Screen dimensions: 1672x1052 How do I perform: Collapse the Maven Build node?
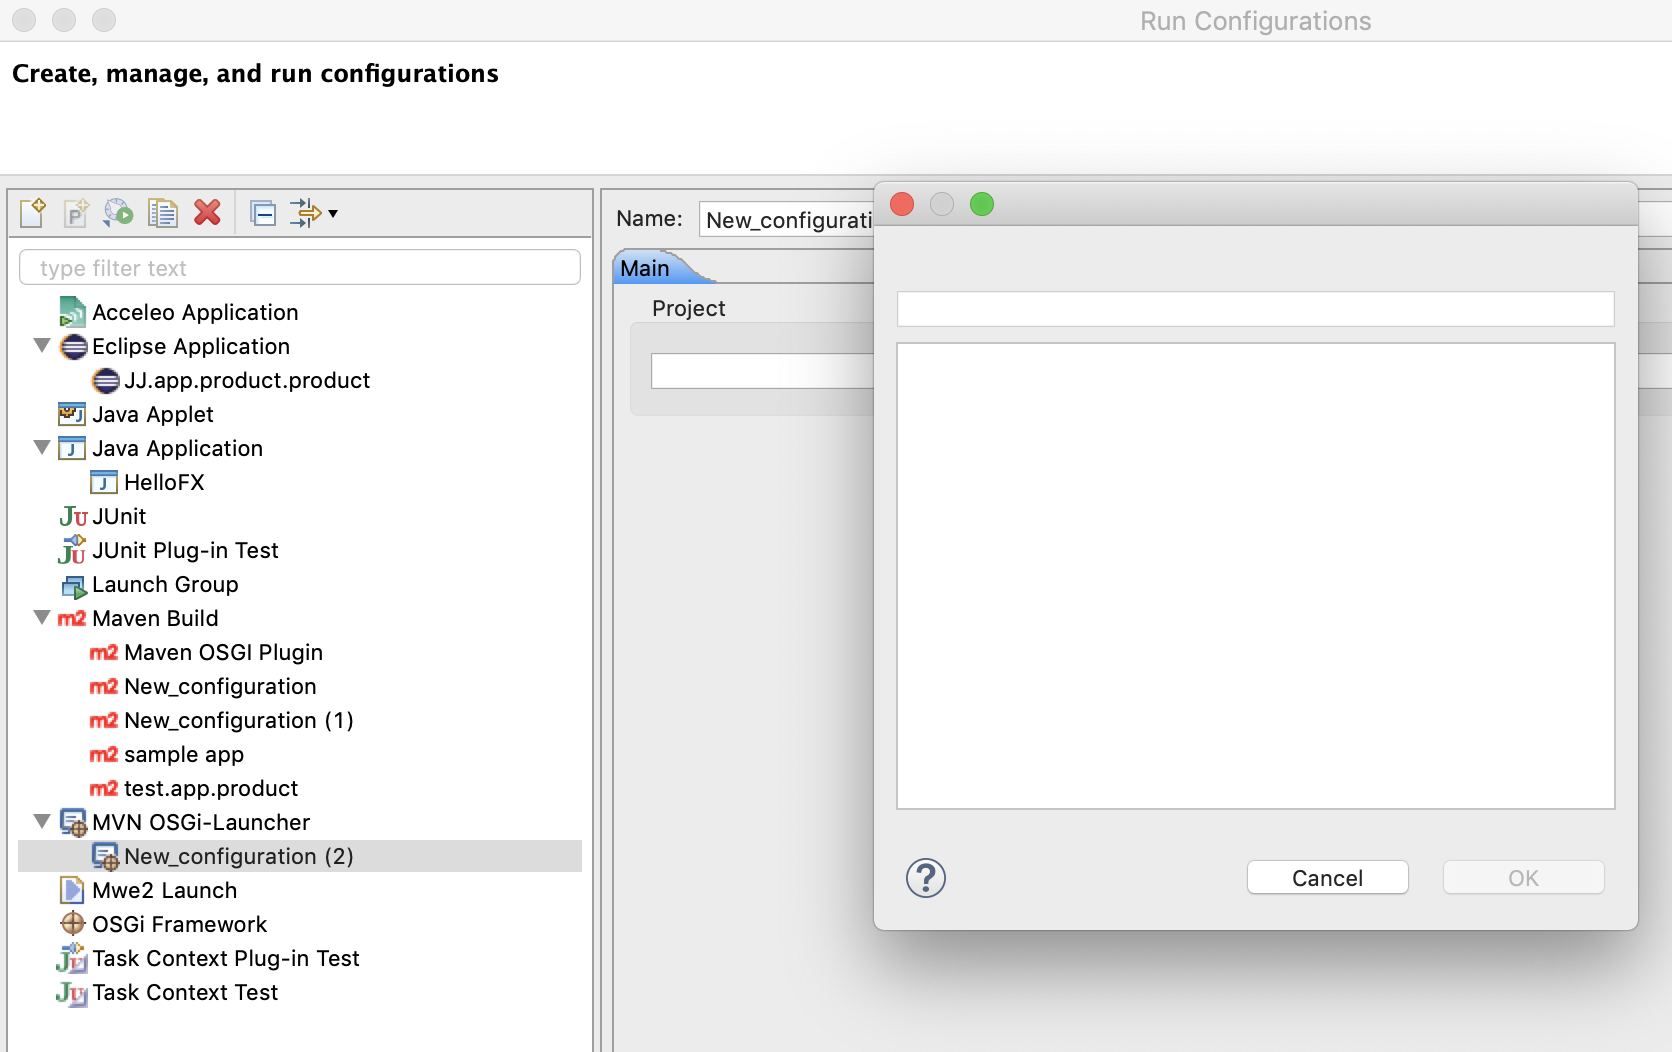[42, 618]
